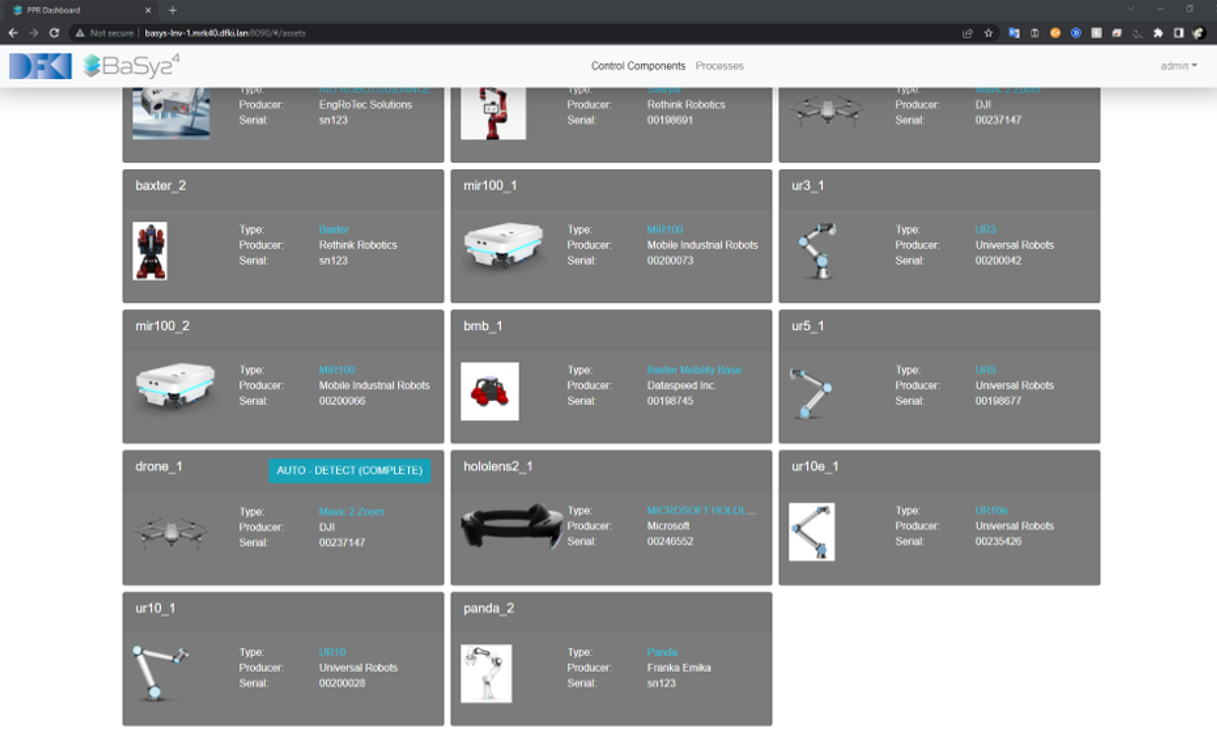
Task: Select the ur3_1 card title
Action: [808, 186]
